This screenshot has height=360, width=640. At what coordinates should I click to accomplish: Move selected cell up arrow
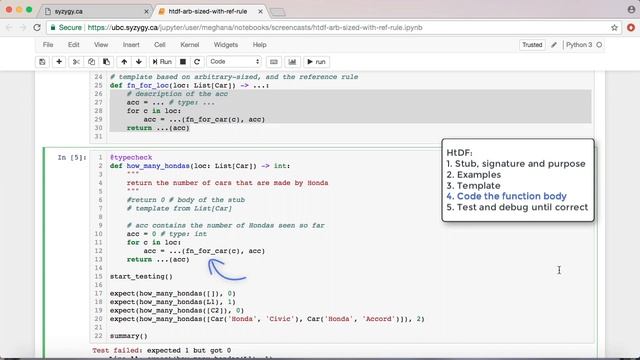(x=124, y=62)
